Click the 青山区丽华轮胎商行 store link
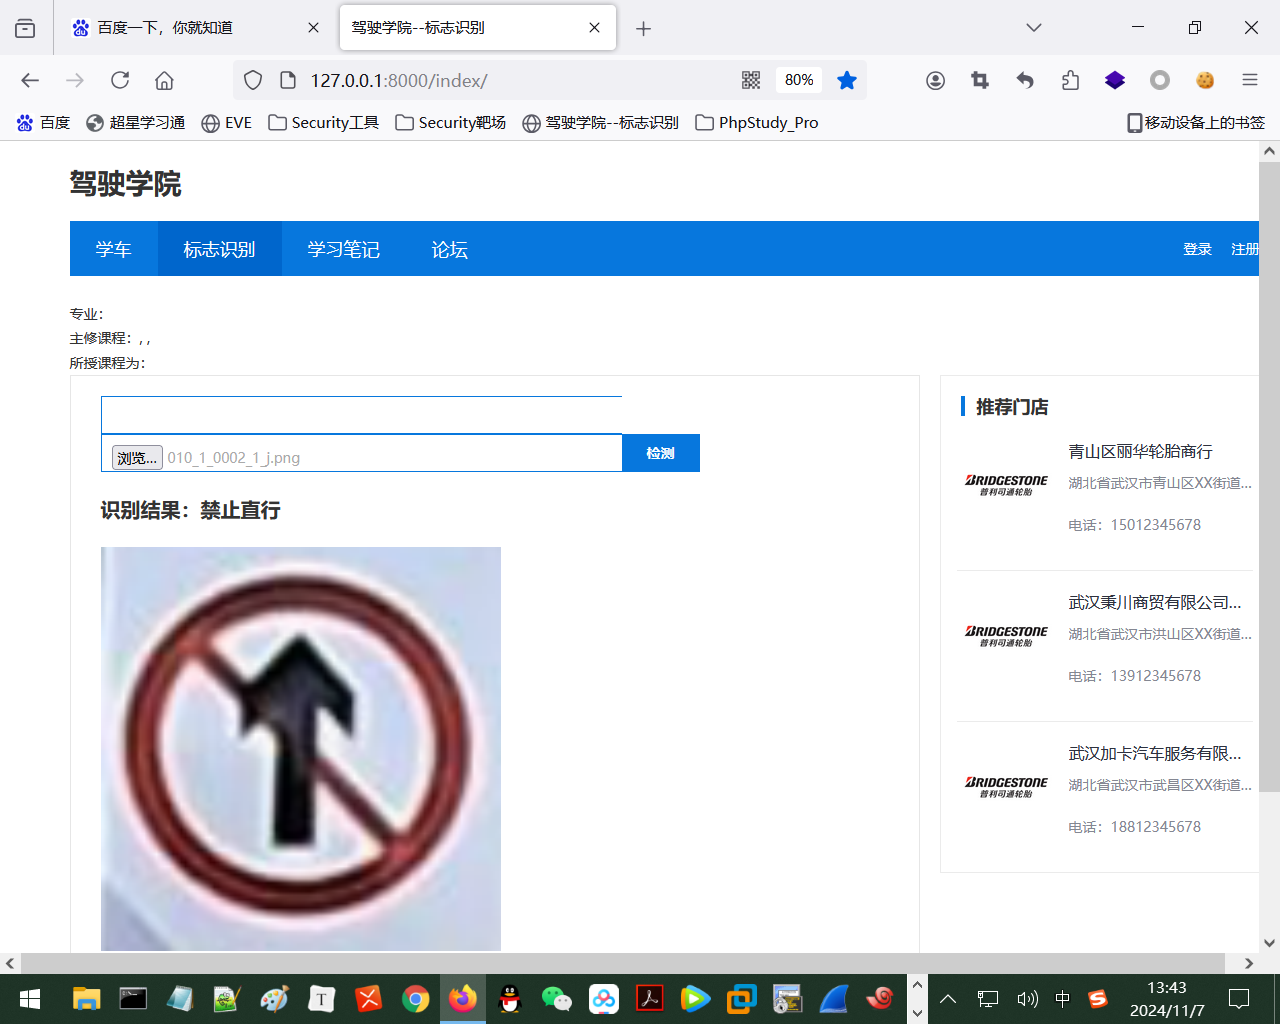 (1140, 452)
